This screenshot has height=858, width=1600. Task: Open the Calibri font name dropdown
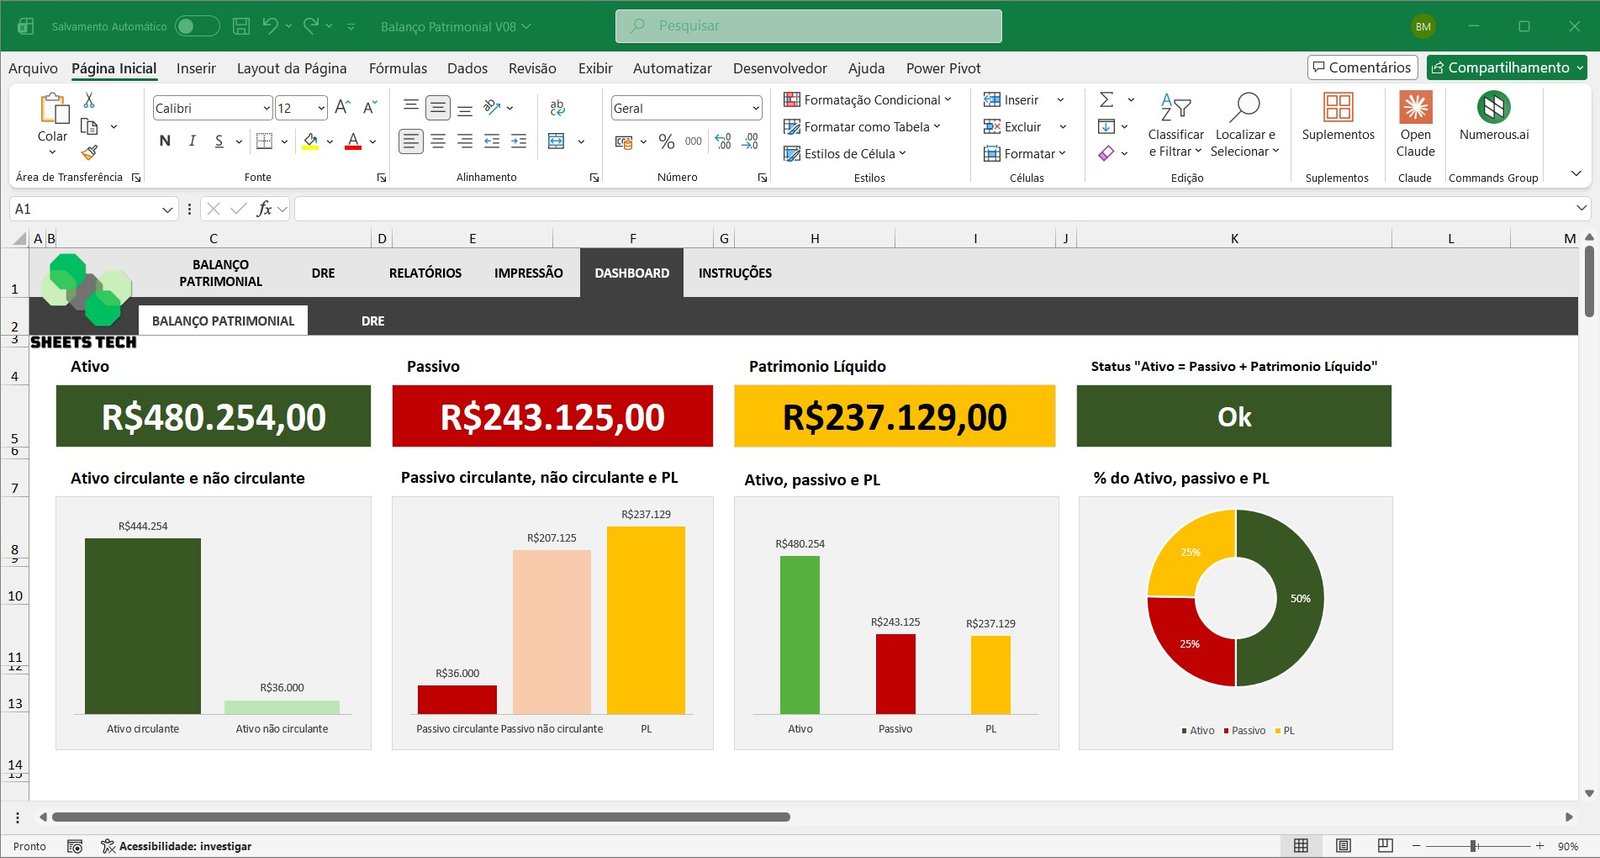266,108
